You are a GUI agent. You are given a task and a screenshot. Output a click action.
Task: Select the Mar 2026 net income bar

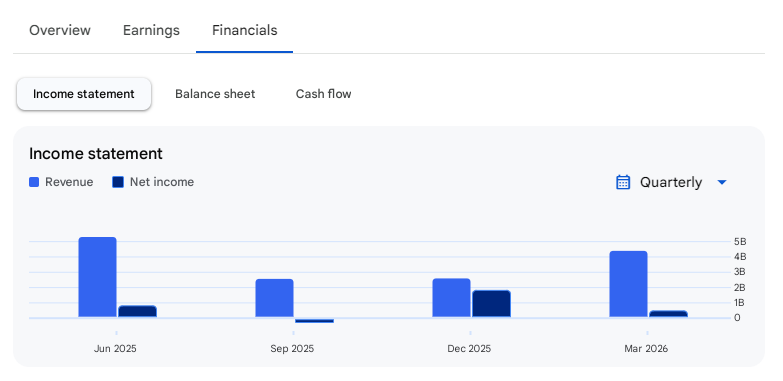(668, 314)
